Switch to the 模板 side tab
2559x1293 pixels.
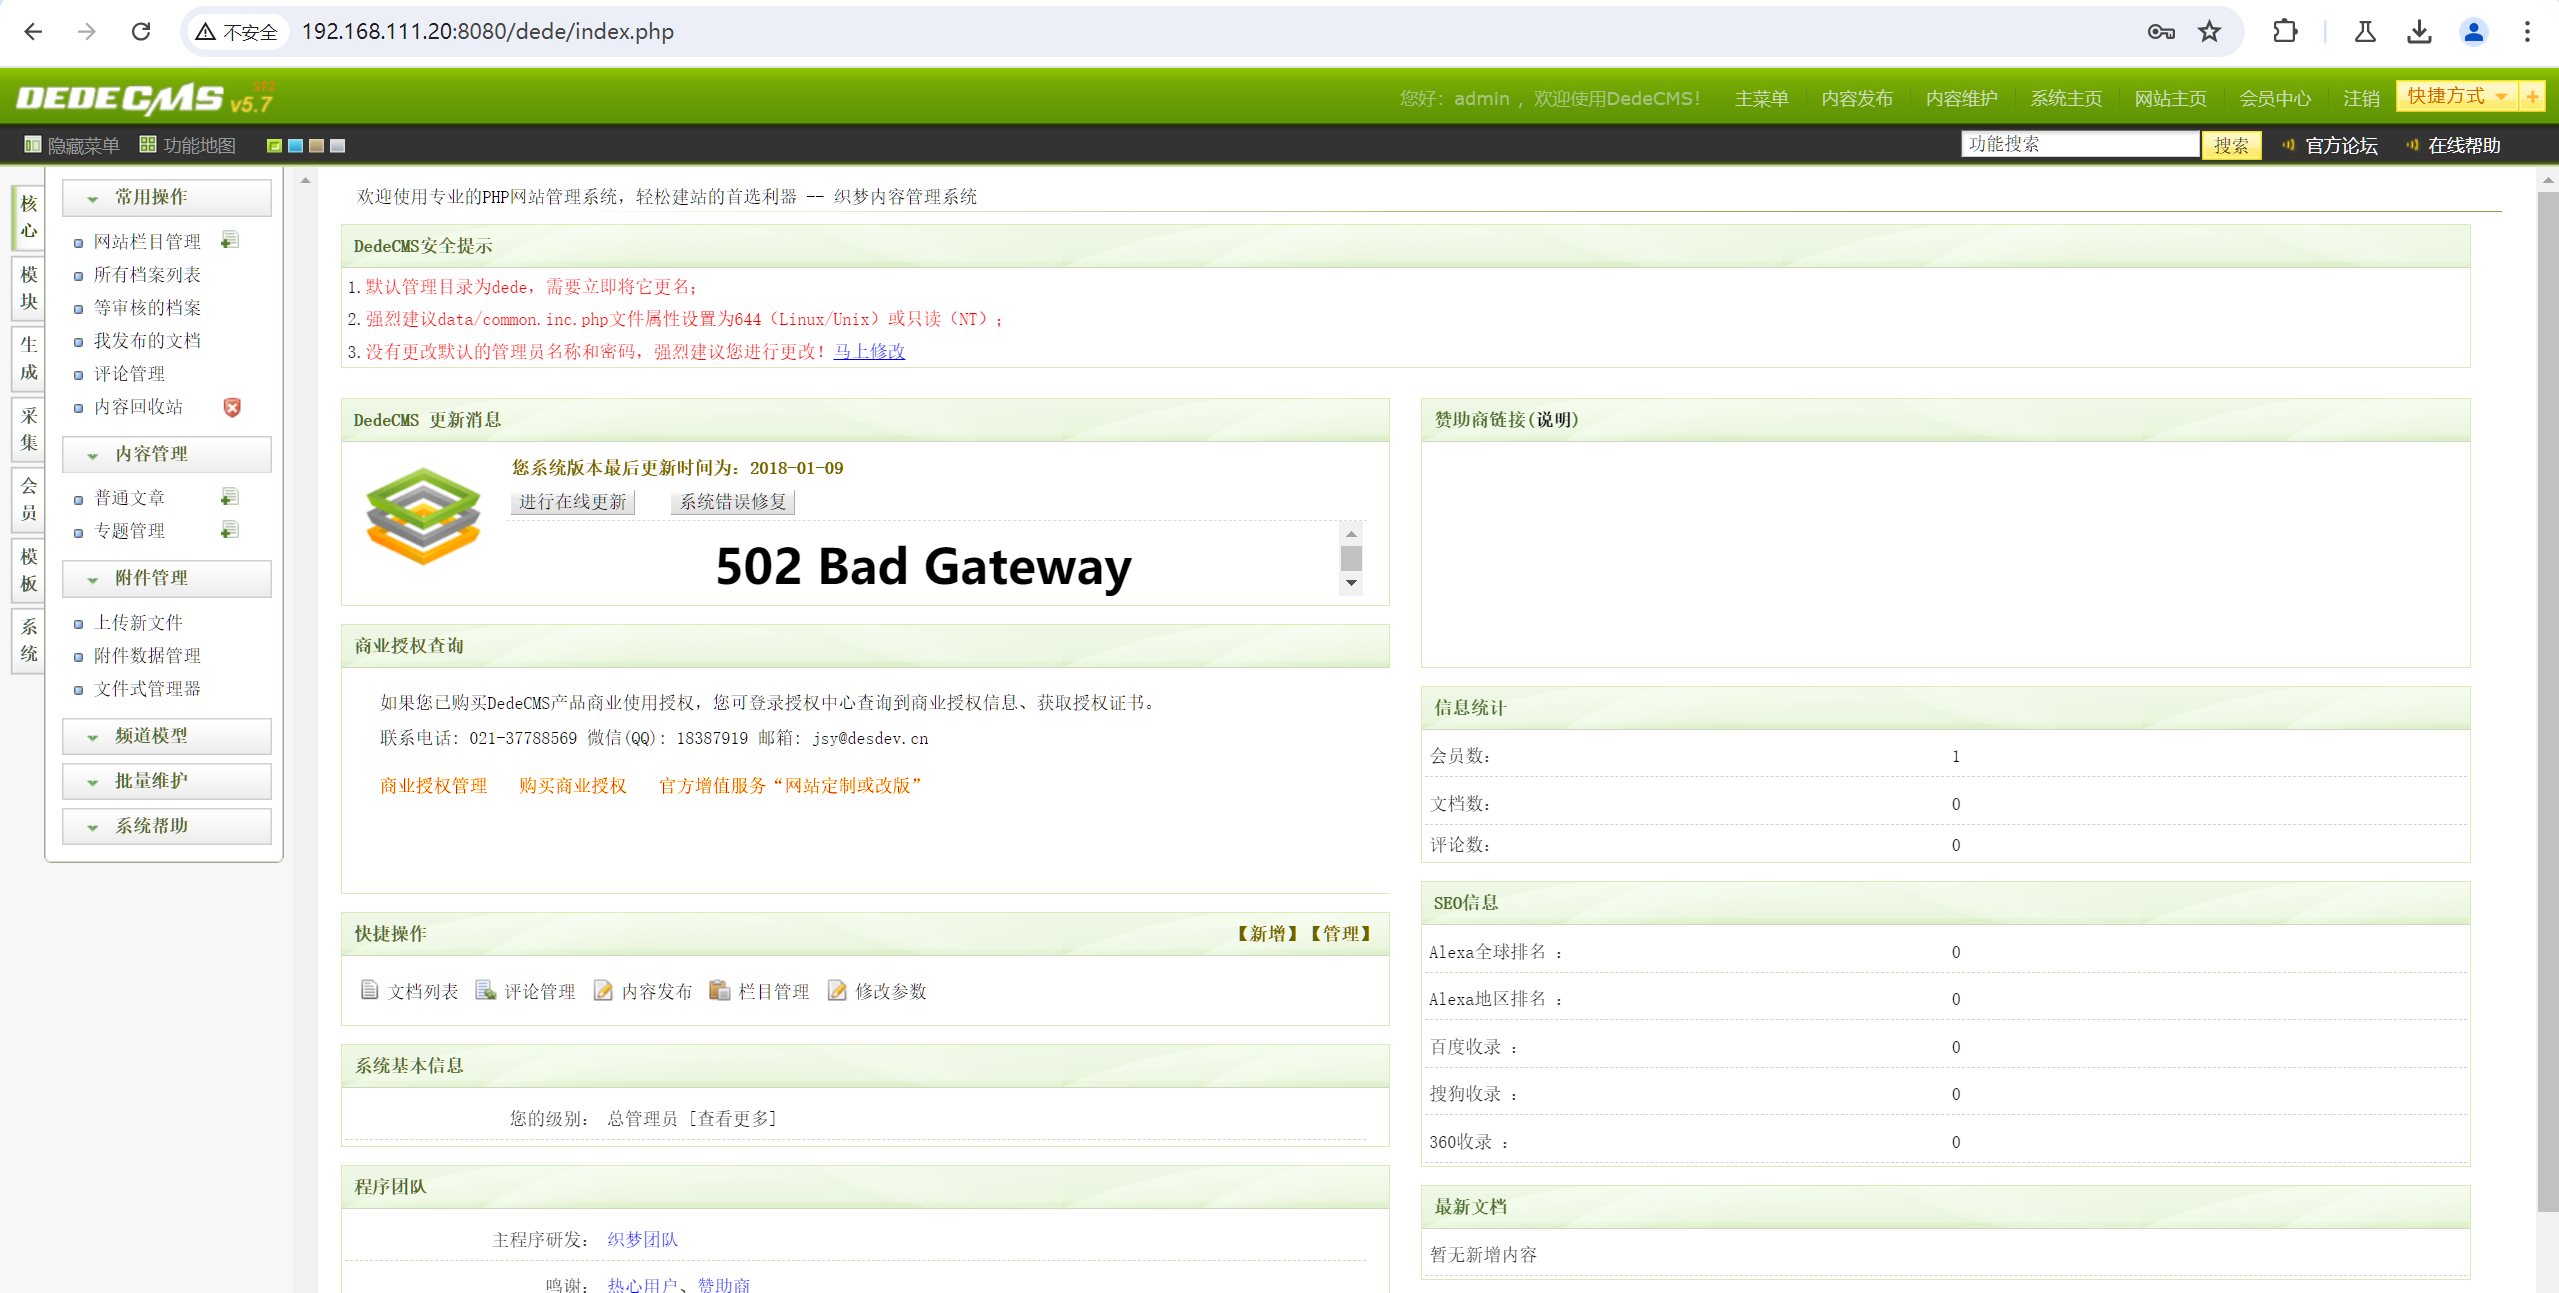pos(28,570)
